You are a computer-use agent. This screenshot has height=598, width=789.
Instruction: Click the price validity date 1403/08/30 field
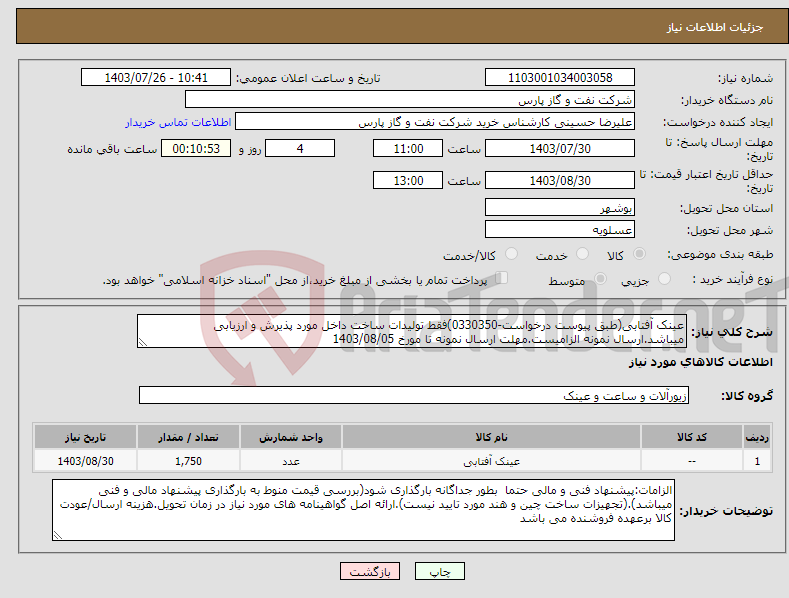click(x=560, y=180)
